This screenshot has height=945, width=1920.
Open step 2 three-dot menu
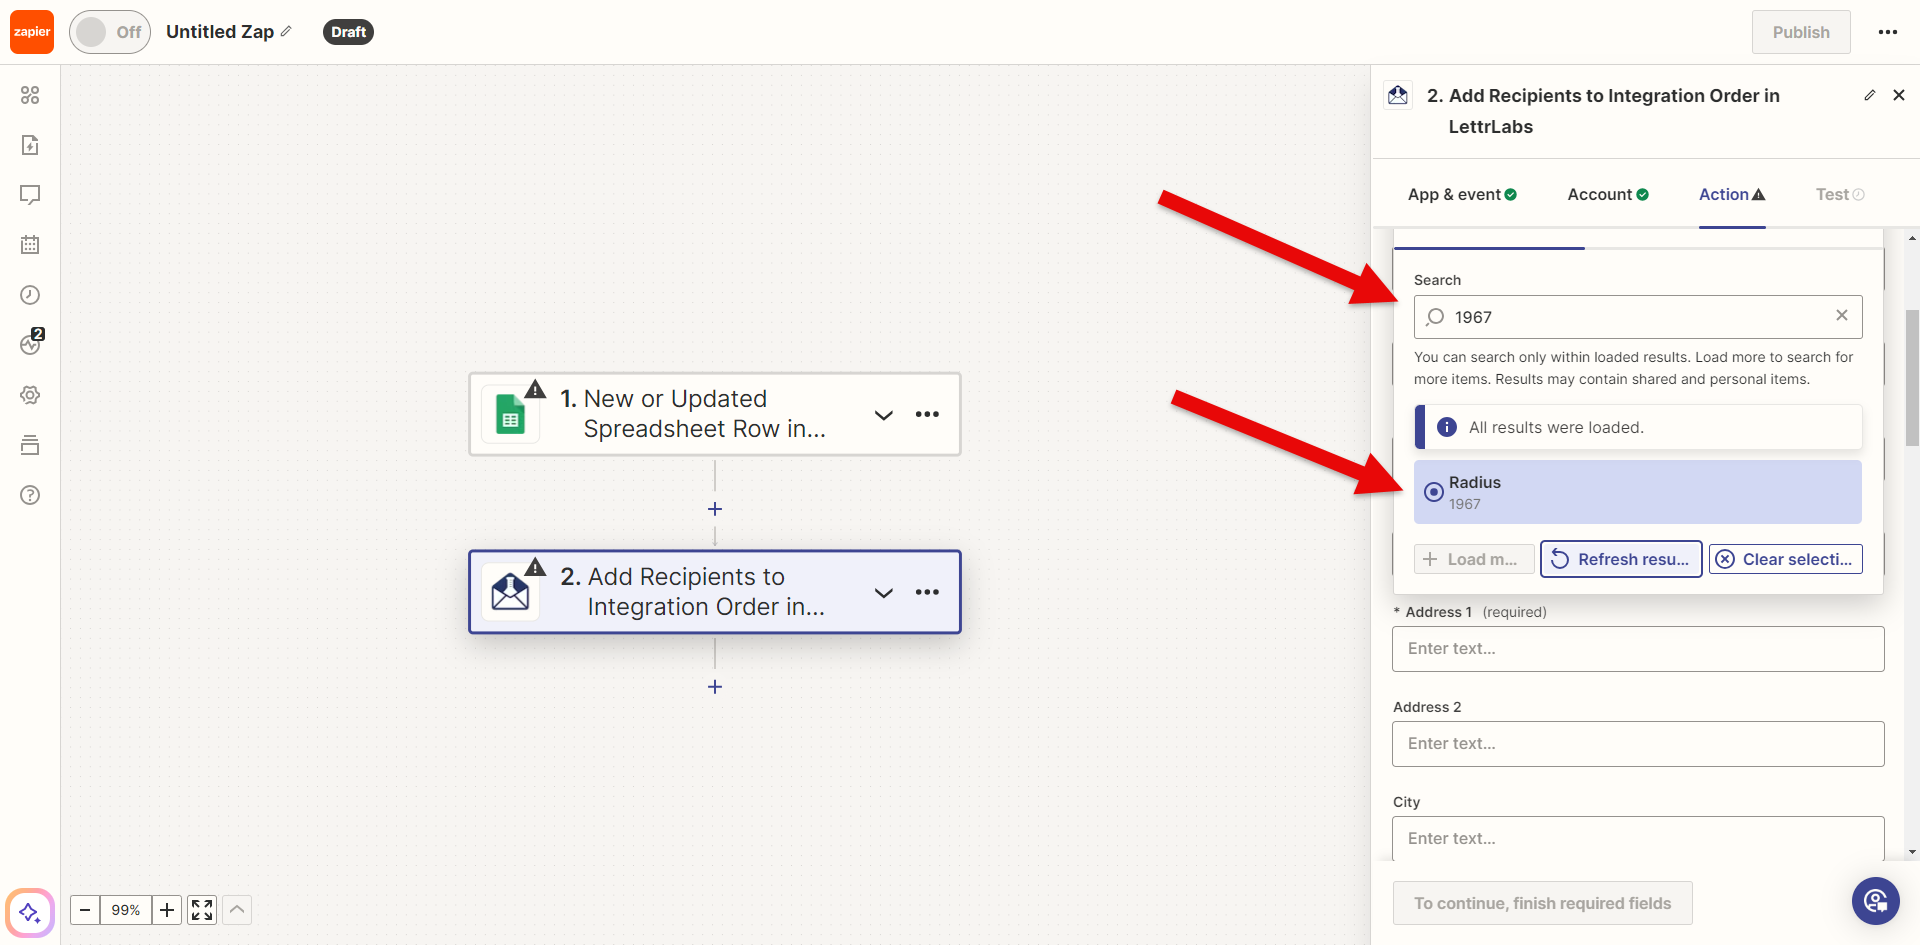[x=927, y=592]
